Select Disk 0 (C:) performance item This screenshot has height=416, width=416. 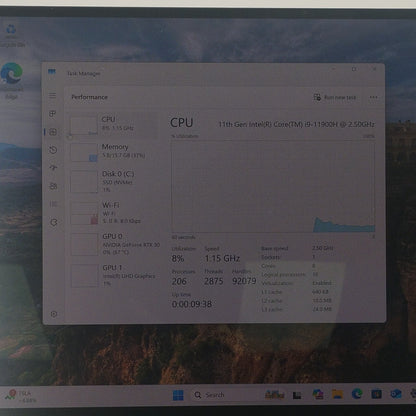(114, 181)
